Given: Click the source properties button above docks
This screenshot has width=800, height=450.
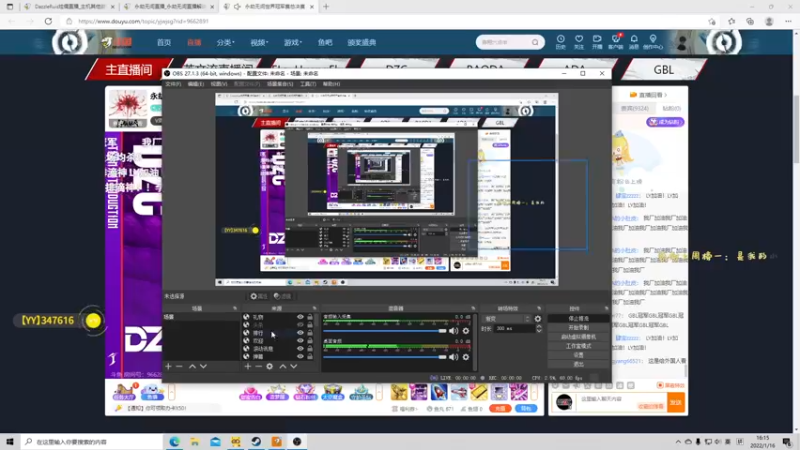Looking at the screenshot, I should 259,296.
